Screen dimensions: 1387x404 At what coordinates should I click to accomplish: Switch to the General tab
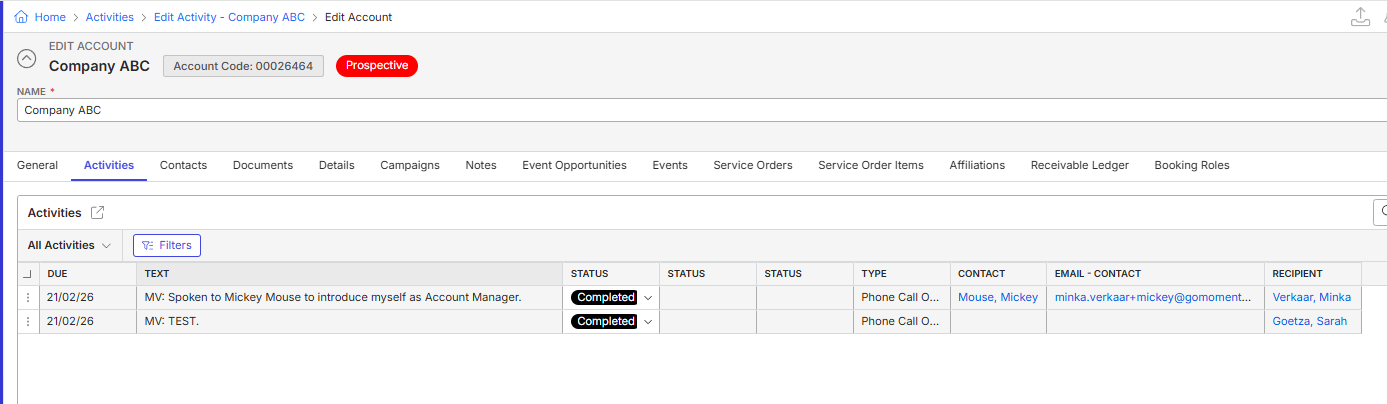coord(37,165)
